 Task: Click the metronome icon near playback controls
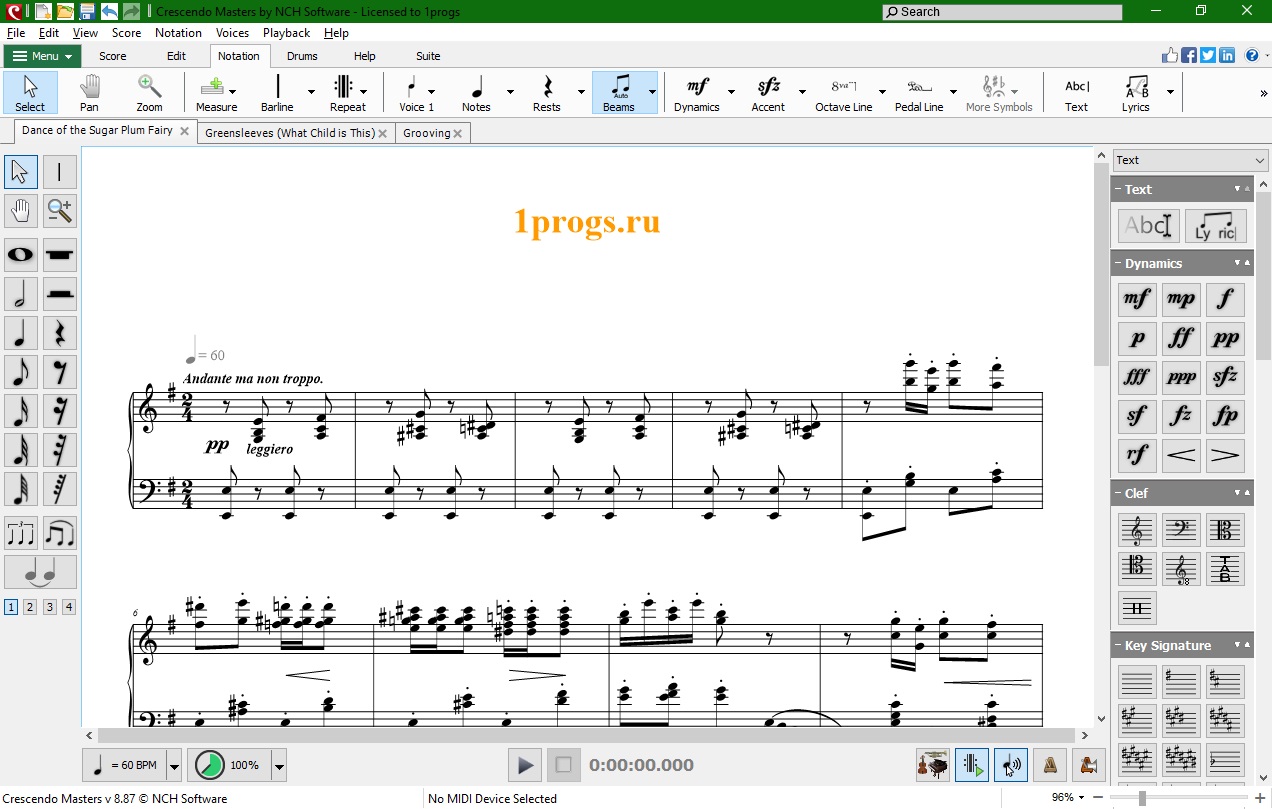pos(1050,764)
